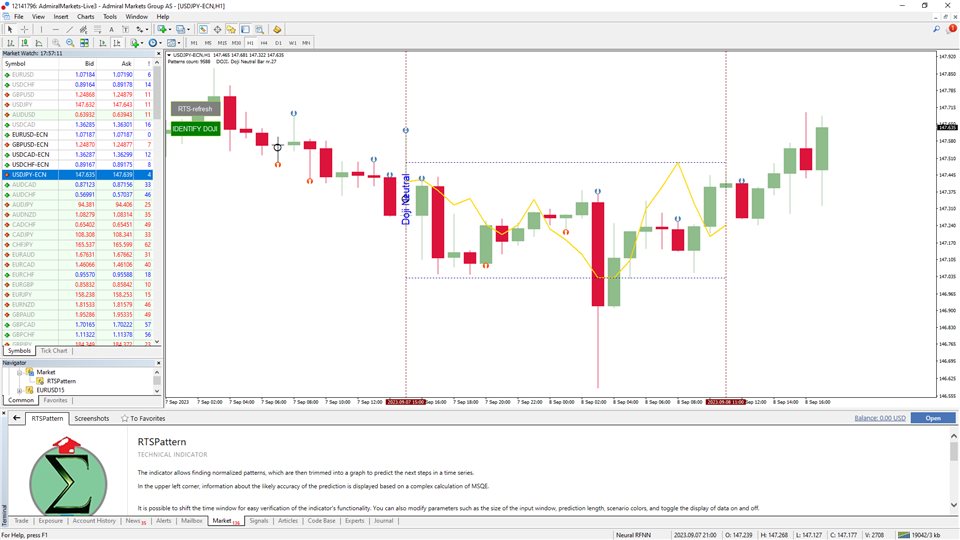Open the Market Watch panel icon
Screen dimensions: 960x540
click(203, 29)
